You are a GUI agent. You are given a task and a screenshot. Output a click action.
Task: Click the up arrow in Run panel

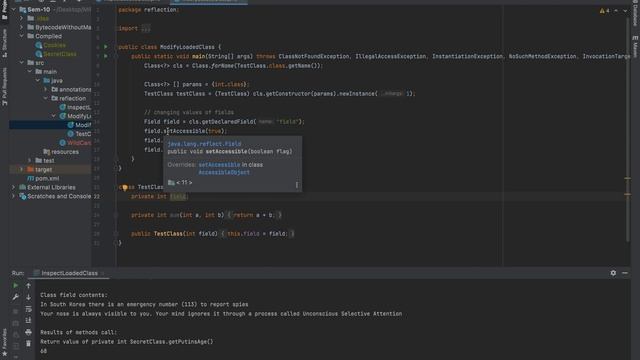(28, 286)
